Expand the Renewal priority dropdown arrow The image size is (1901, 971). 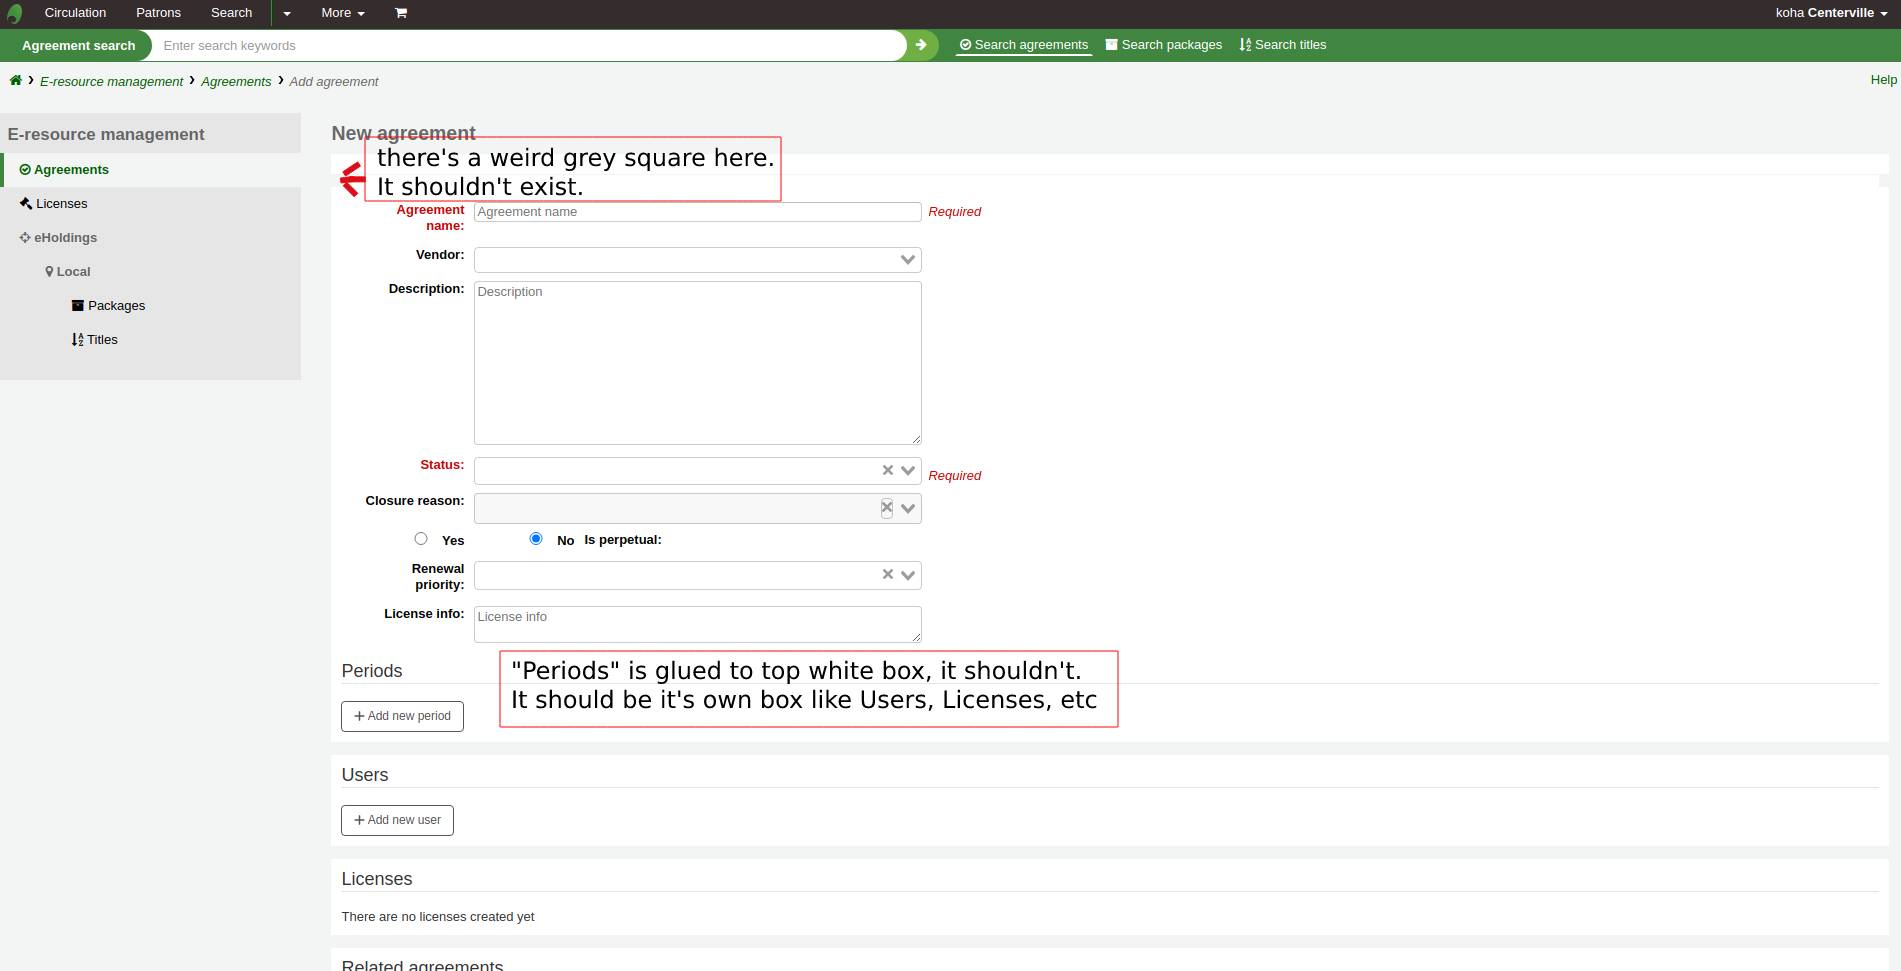coord(908,575)
